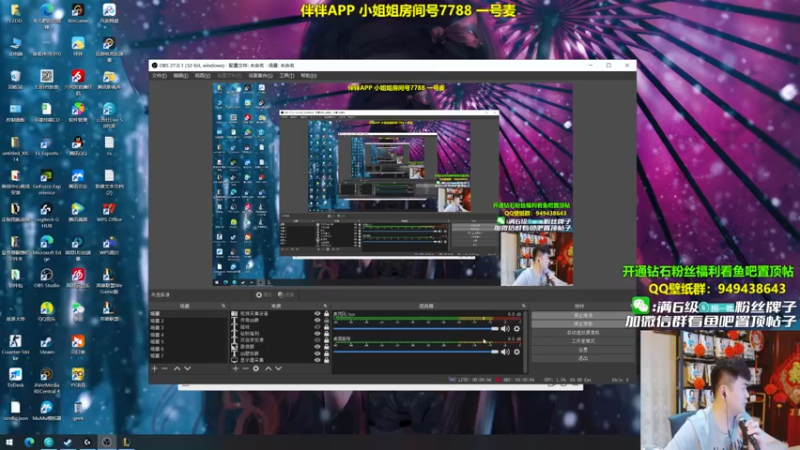Open OBS 设置 button in controls
The height and width of the screenshot is (450, 800).
pyautogui.click(x=583, y=350)
